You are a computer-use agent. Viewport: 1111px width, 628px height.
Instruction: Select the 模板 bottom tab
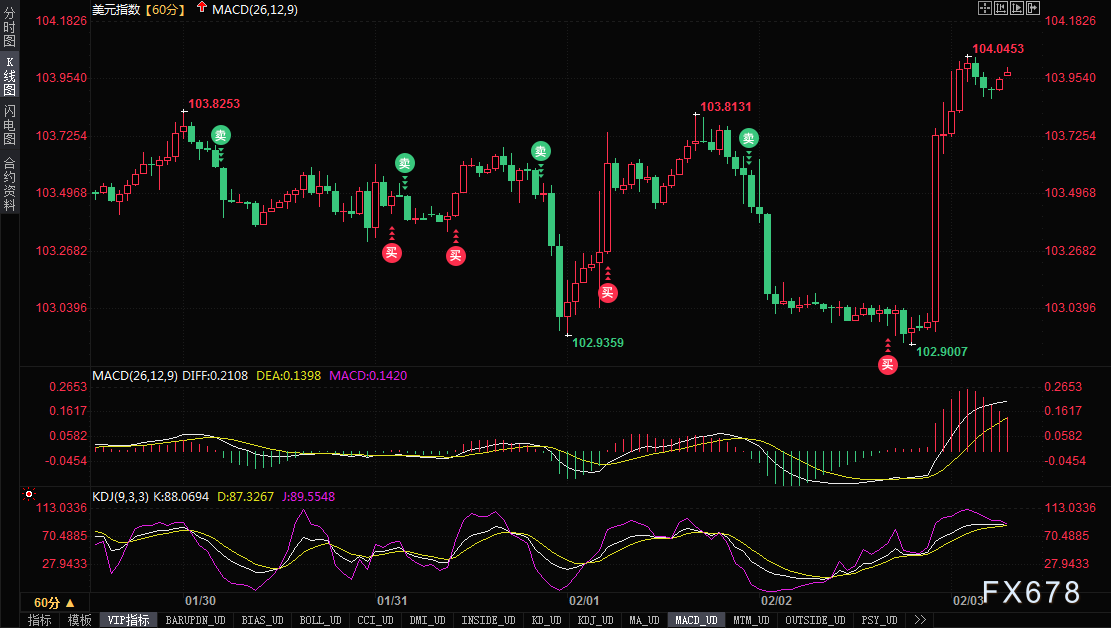[x=79, y=620]
